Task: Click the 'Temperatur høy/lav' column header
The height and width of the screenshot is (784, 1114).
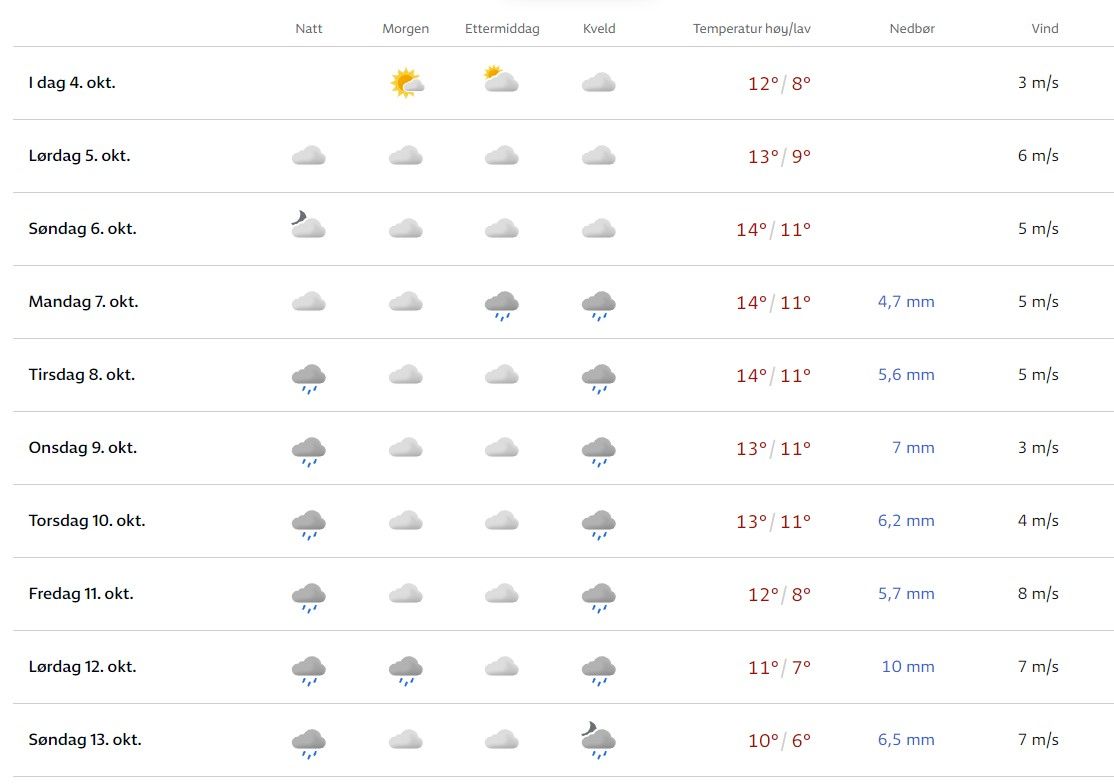Action: tap(752, 29)
